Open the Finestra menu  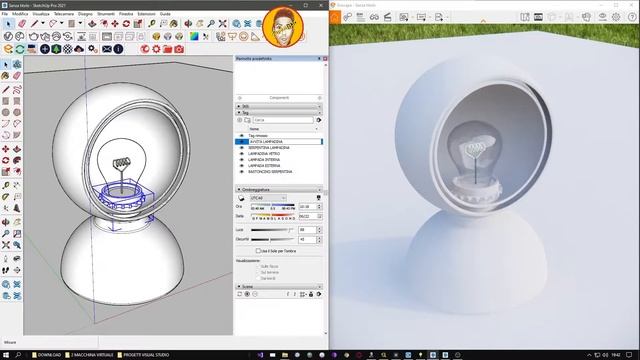(126, 14)
